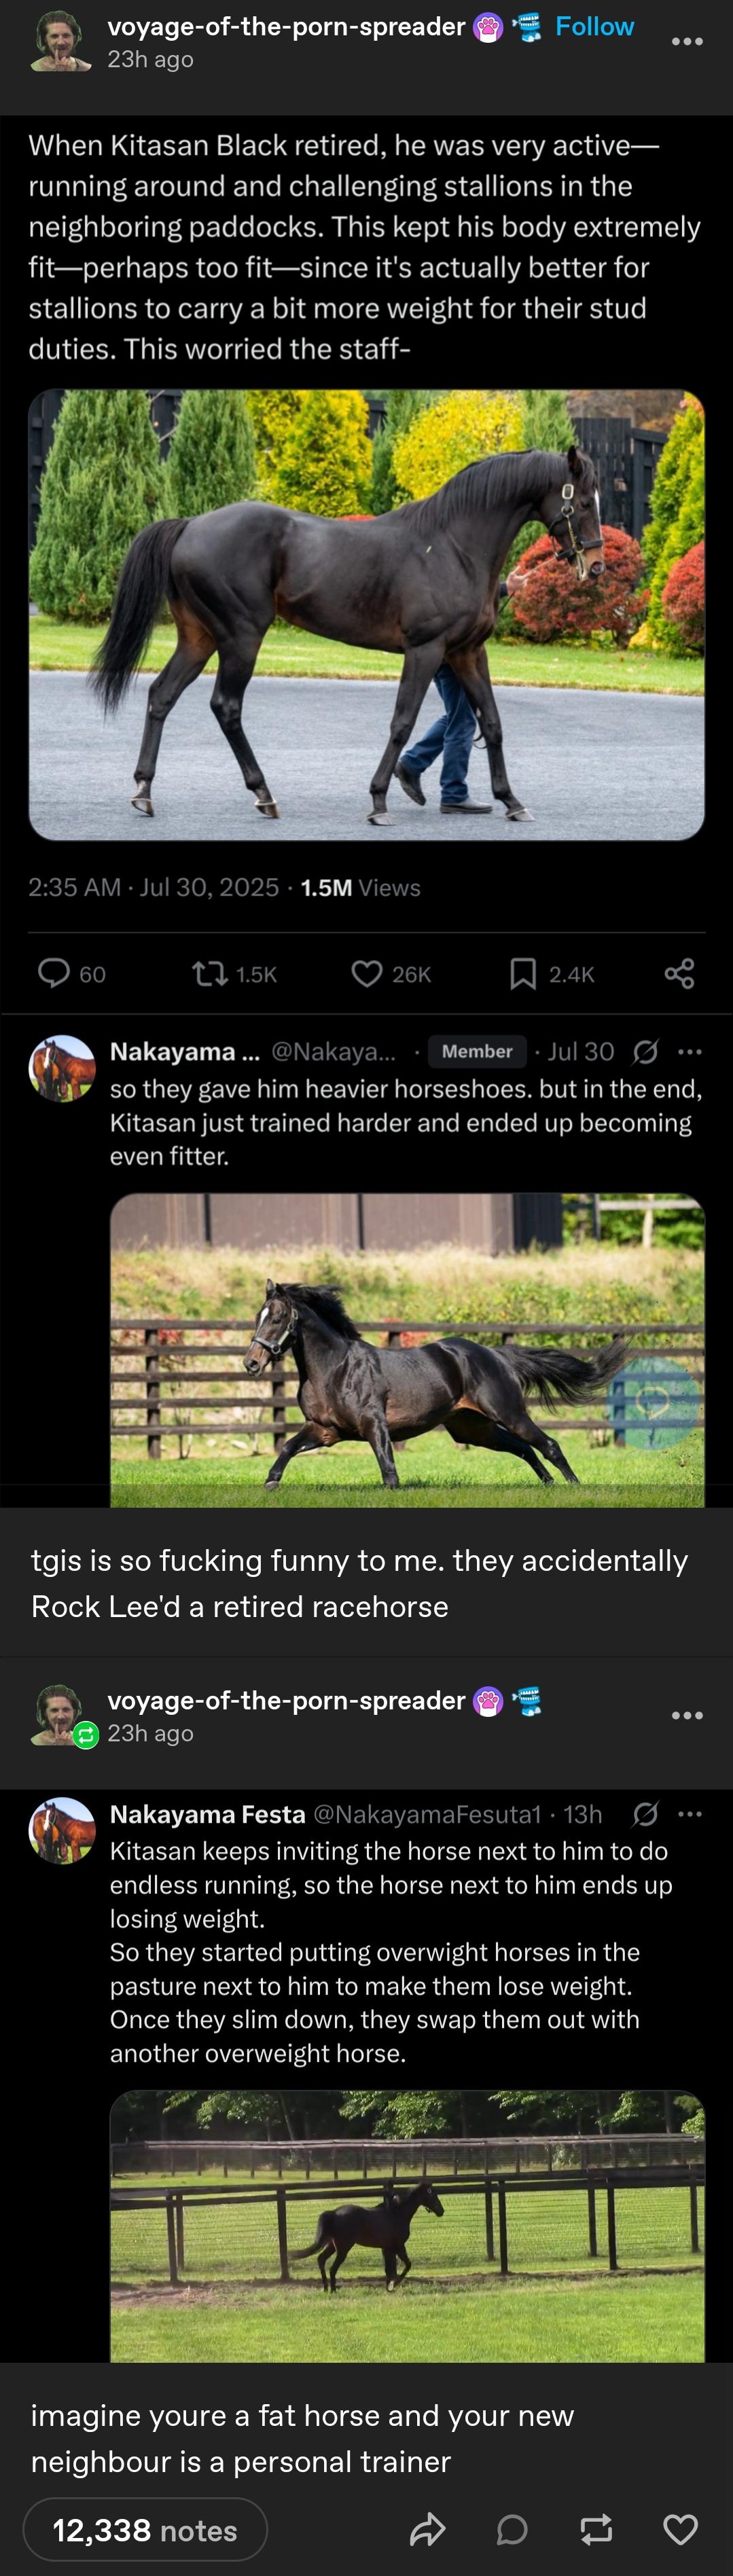Like the post with the heart icon
This screenshot has width=733, height=2576.
click(x=680, y=2529)
